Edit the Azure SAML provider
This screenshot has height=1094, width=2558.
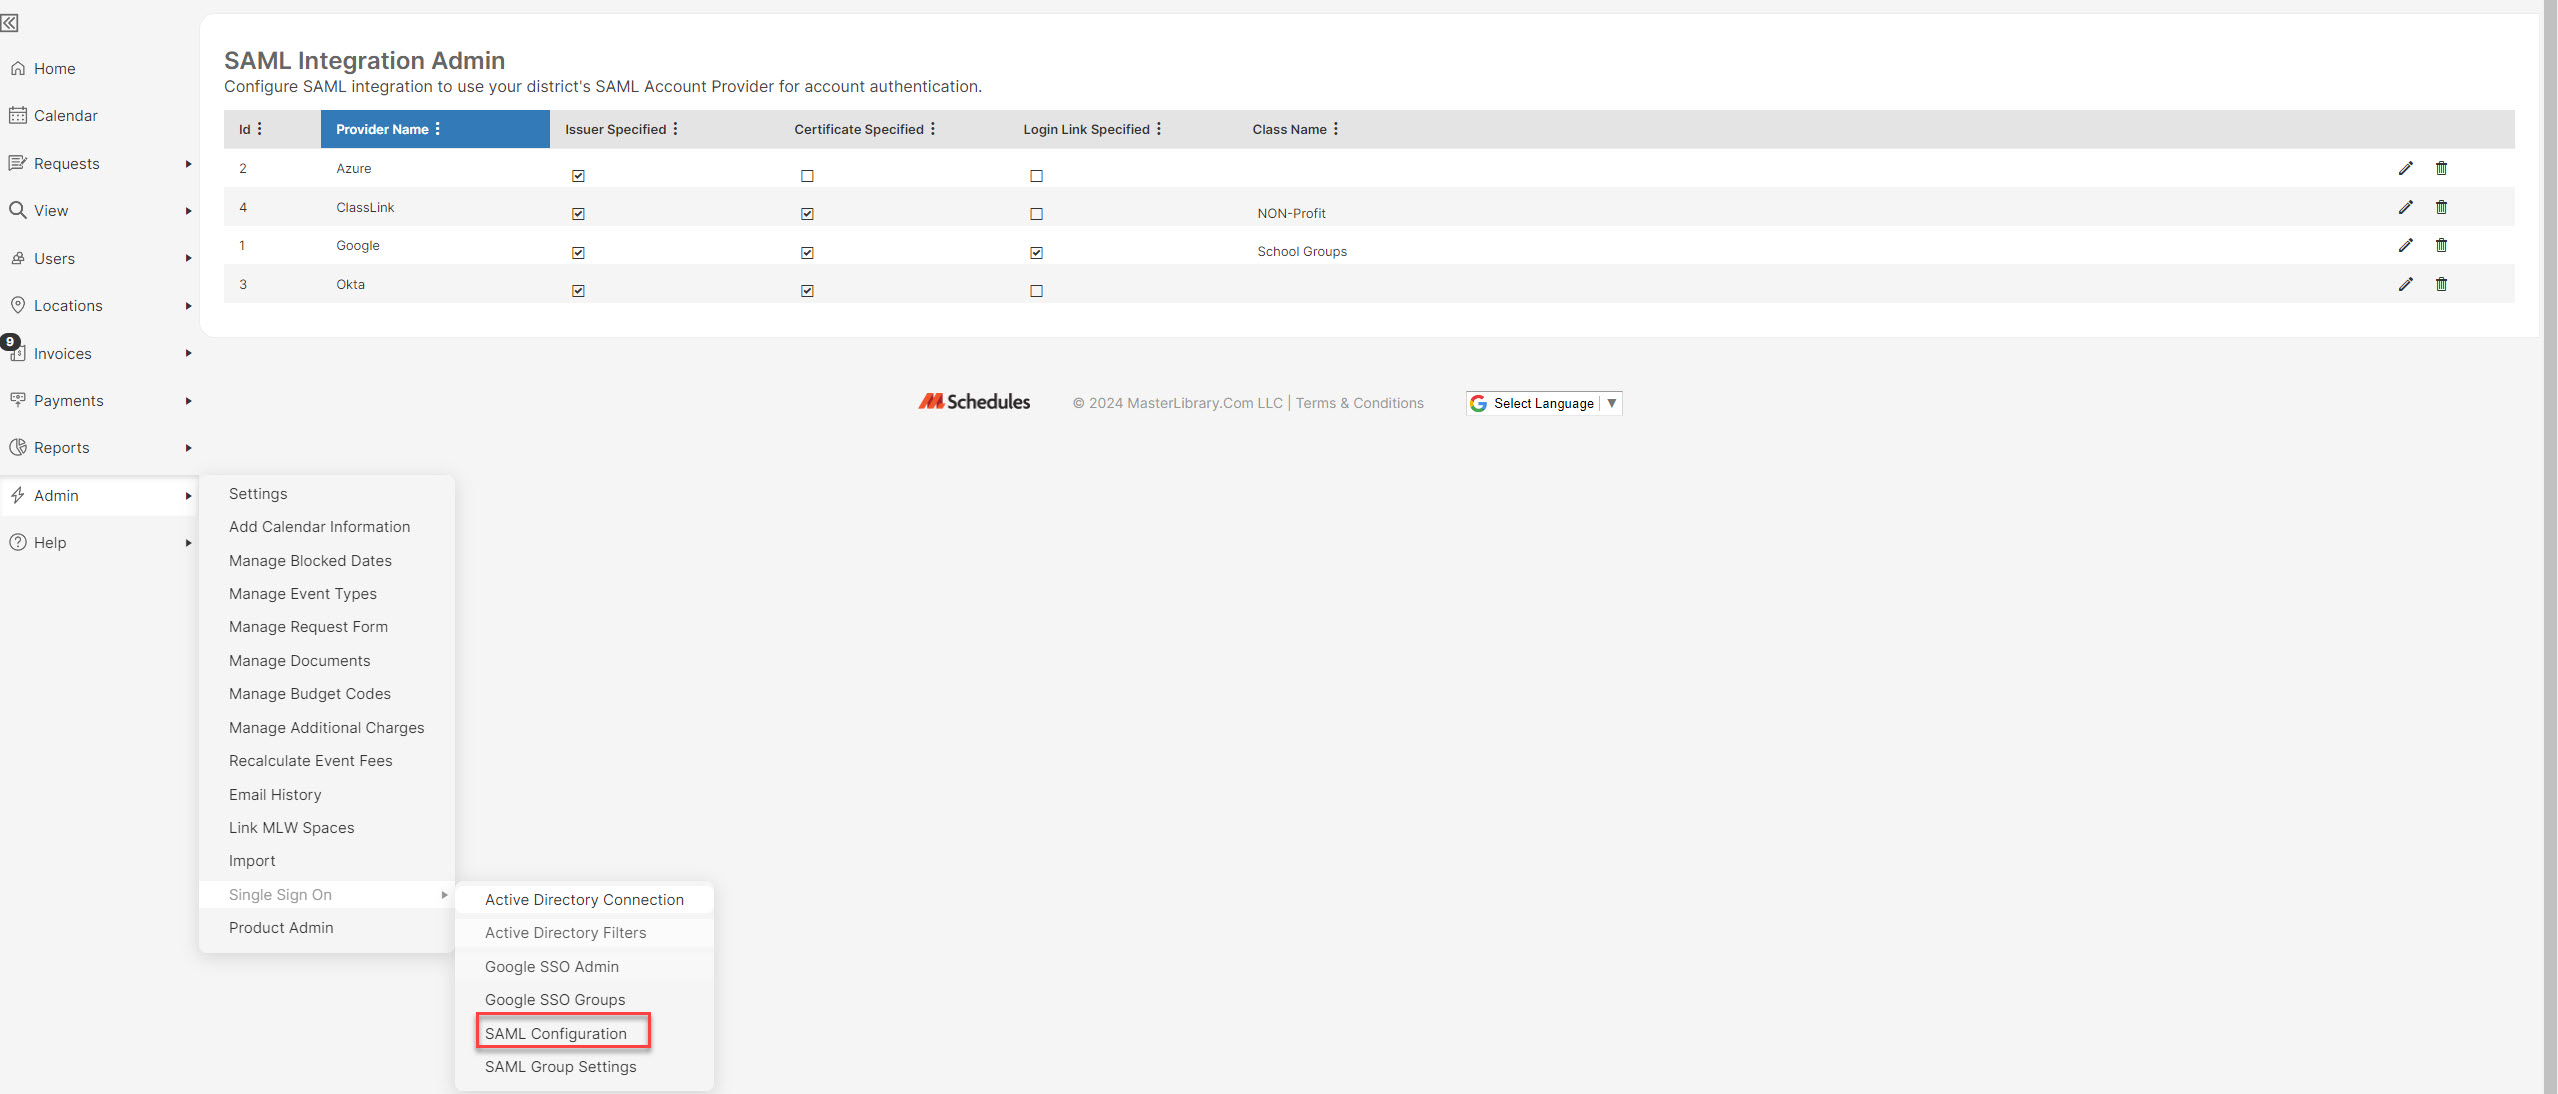(2406, 168)
